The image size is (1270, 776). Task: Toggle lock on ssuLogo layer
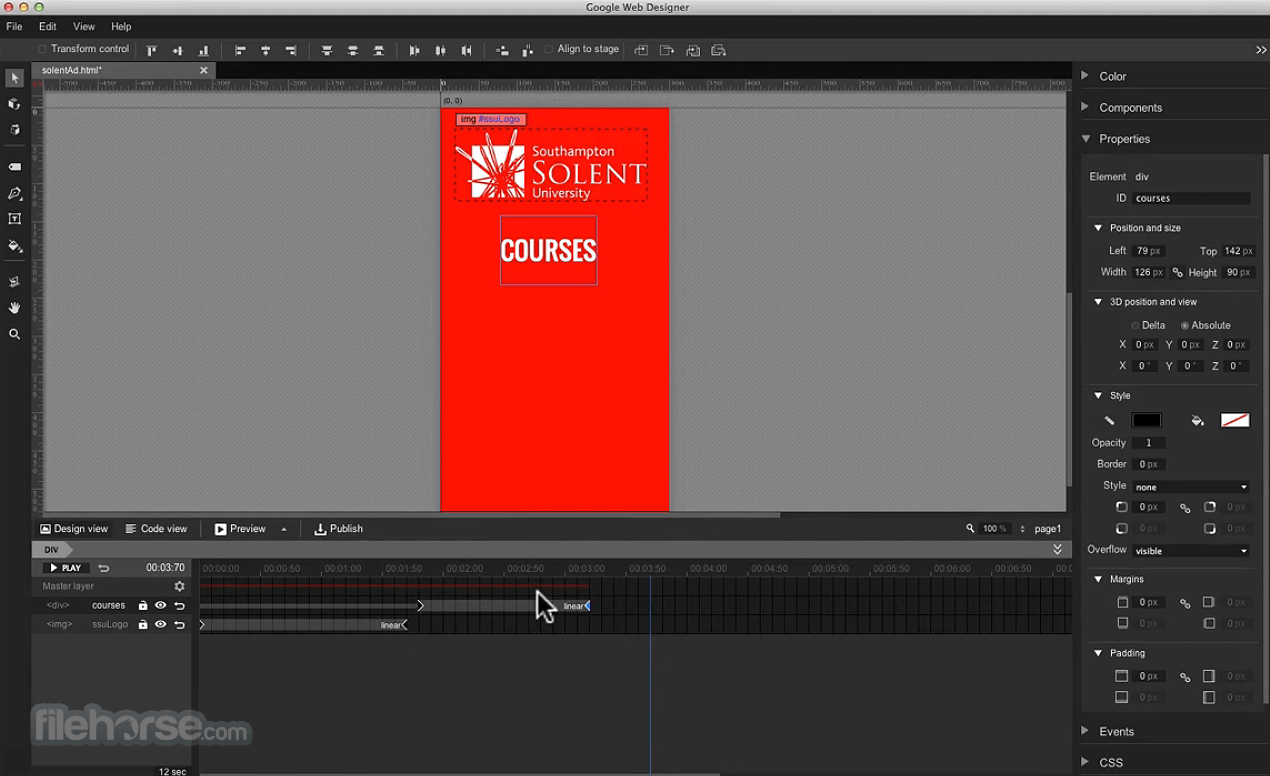pos(143,625)
